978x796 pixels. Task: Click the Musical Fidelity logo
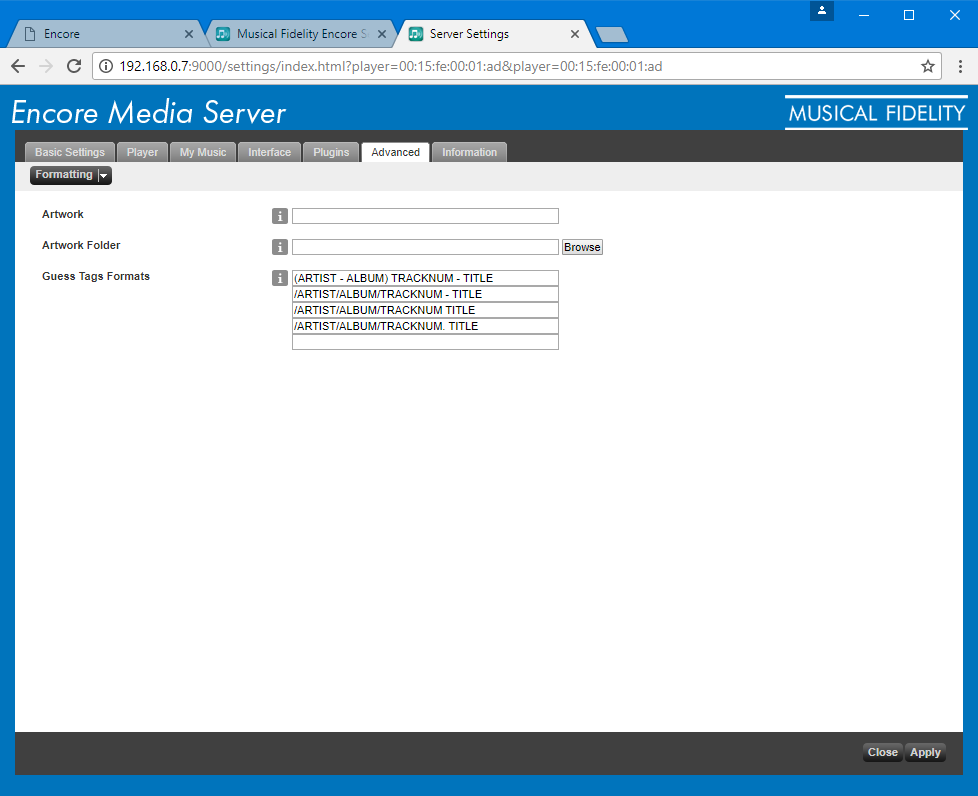pos(876,113)
